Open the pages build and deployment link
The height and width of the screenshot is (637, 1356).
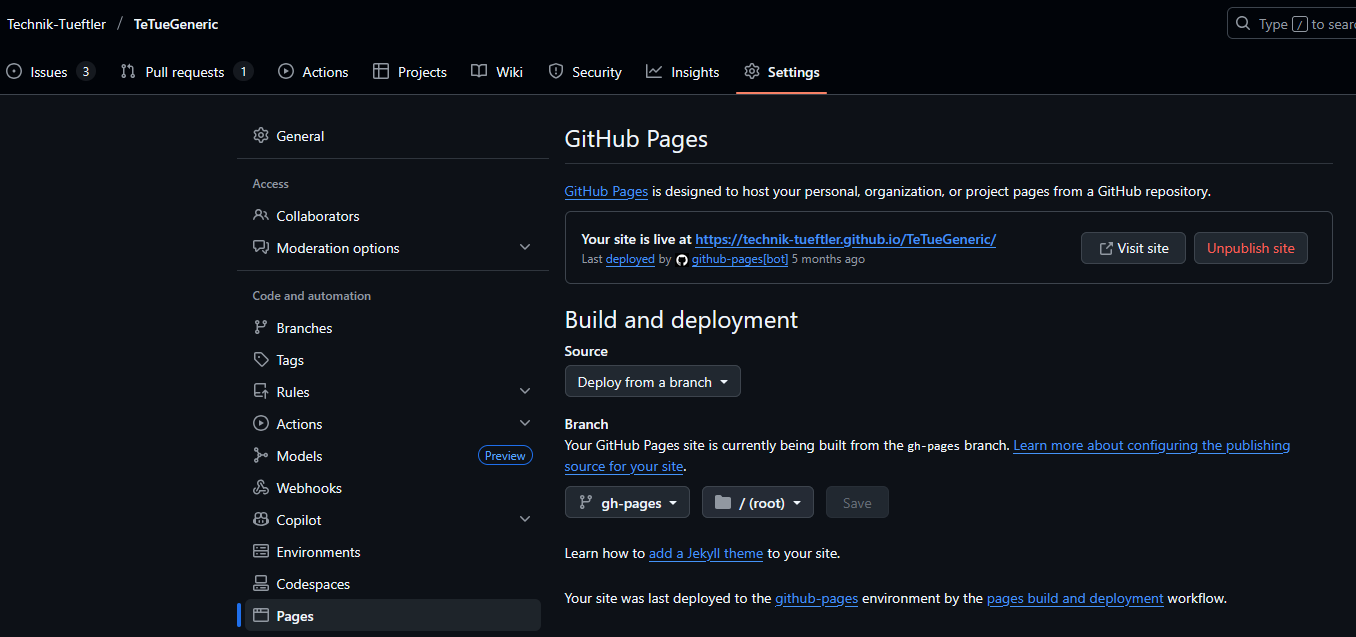coord(1075,599)
